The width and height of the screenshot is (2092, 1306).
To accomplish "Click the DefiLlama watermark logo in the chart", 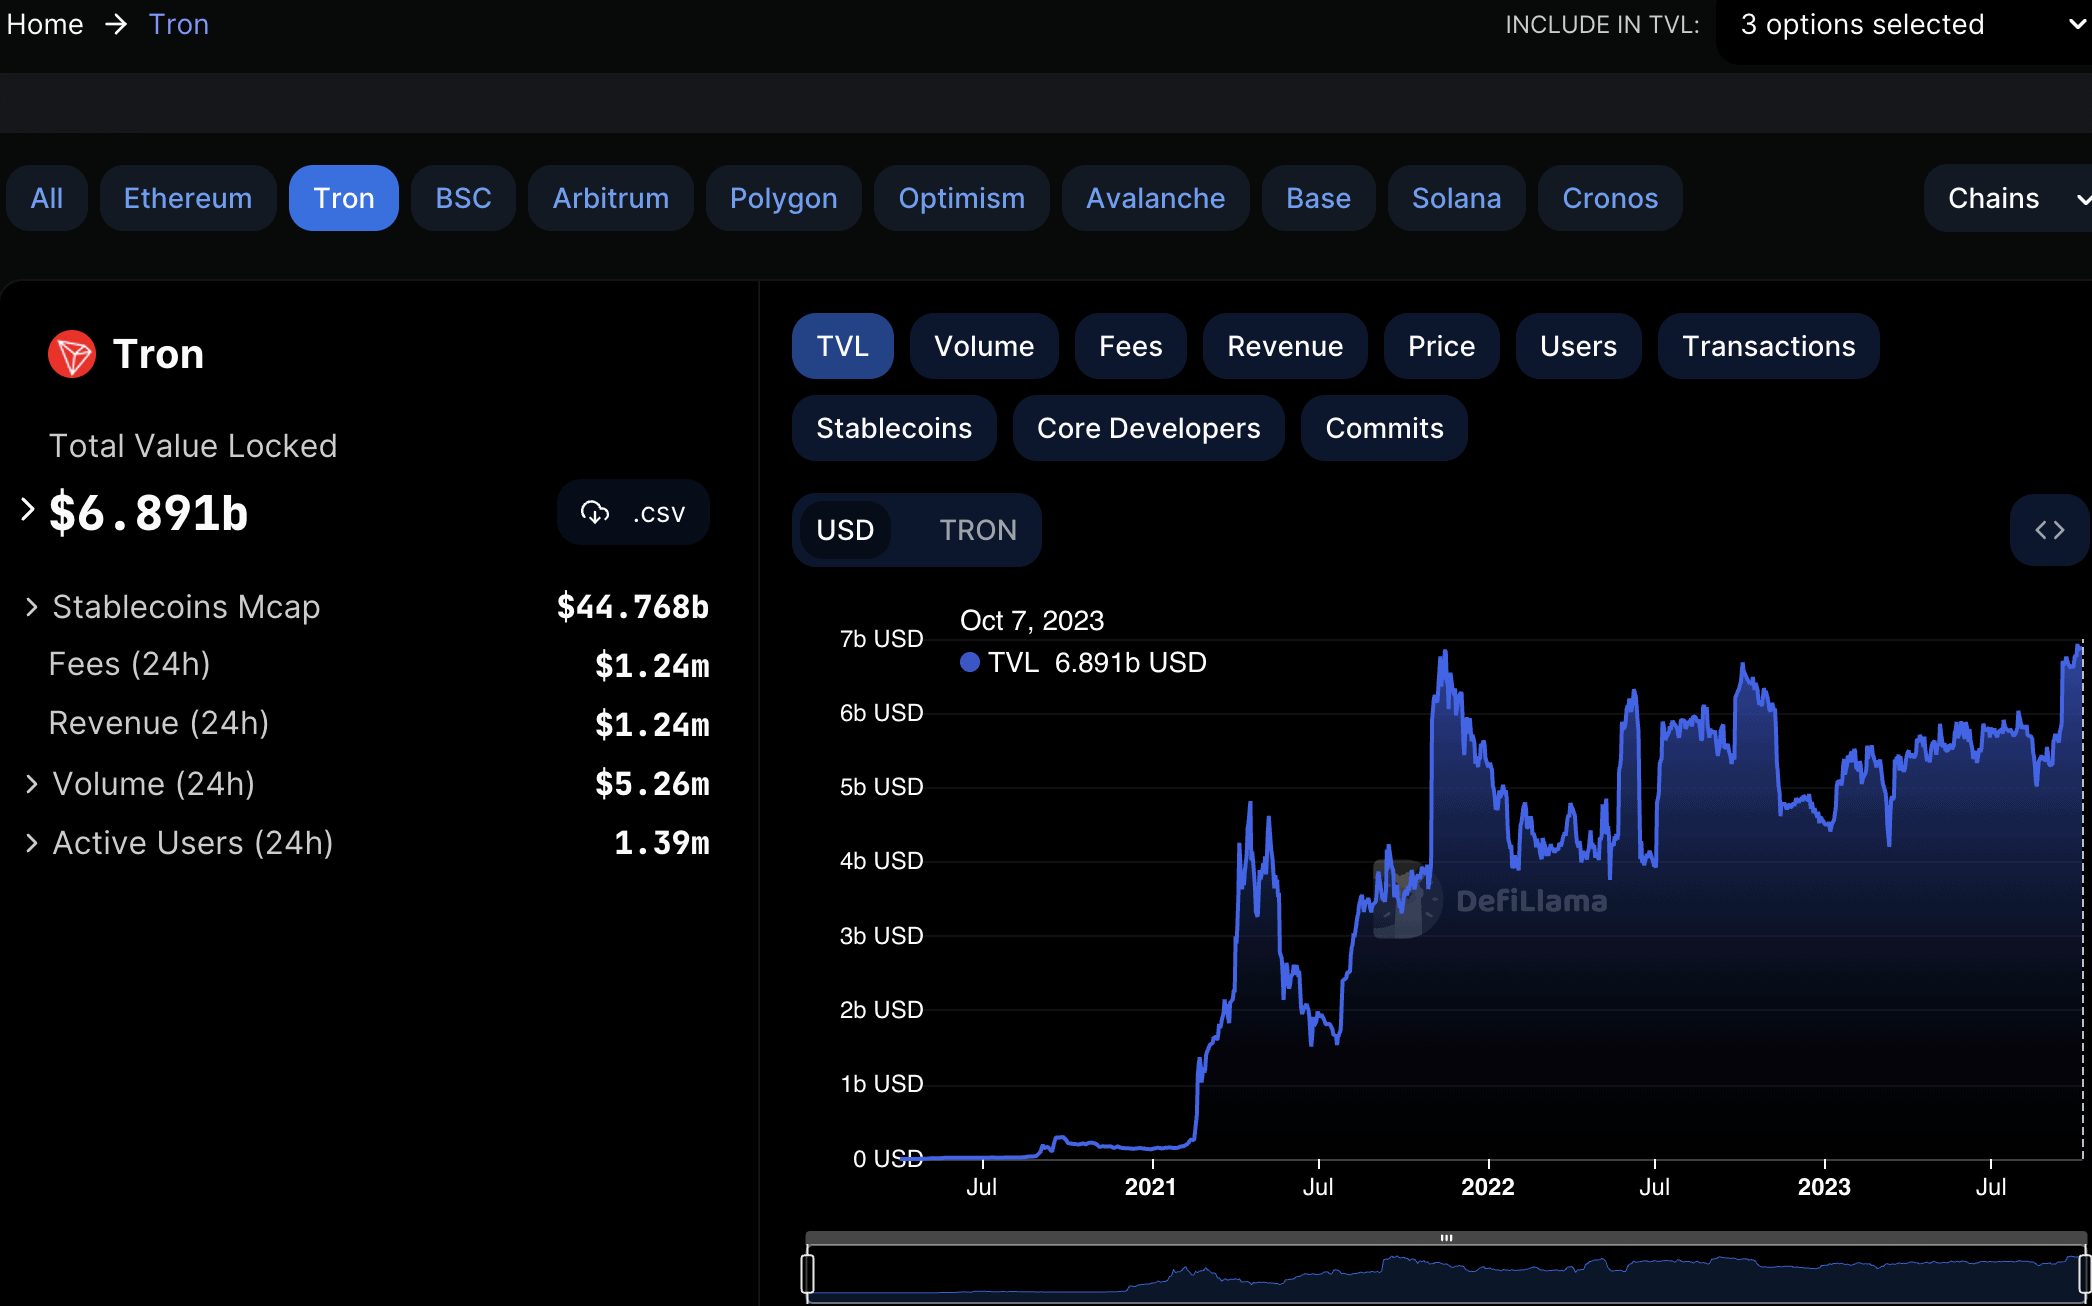I will 1404,900.
